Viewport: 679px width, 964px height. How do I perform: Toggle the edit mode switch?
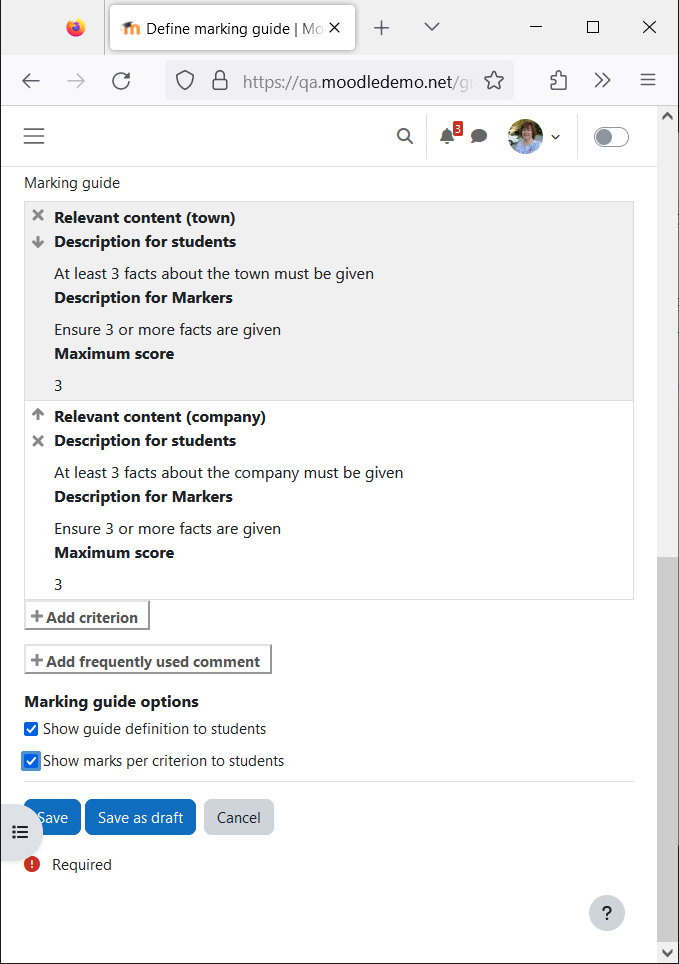tap(611, 136)
